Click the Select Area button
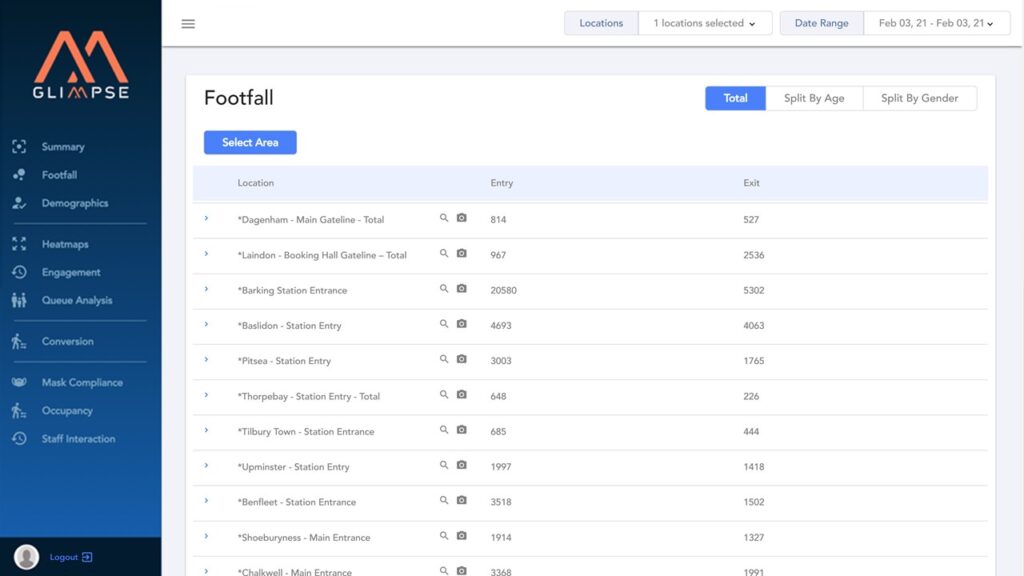Screen dimensions: 1024x576 tap(250, 142)
